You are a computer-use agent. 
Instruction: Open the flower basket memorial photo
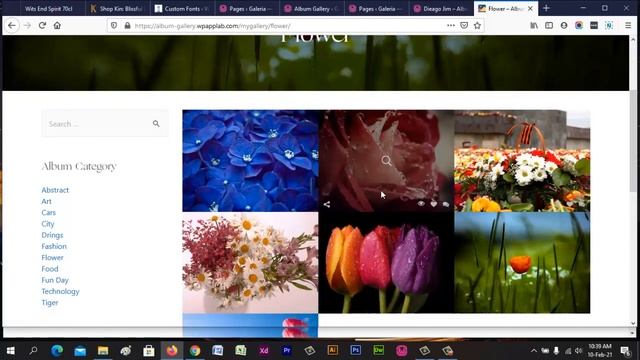[x=522, y=161]
